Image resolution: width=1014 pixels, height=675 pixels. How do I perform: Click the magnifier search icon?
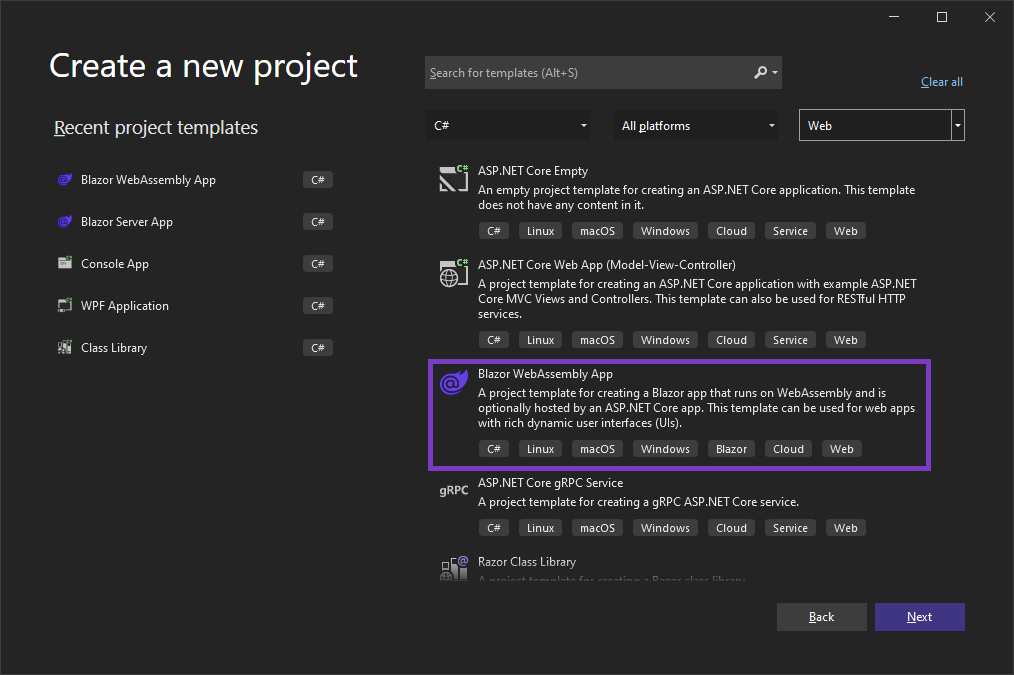coord(760,72)
